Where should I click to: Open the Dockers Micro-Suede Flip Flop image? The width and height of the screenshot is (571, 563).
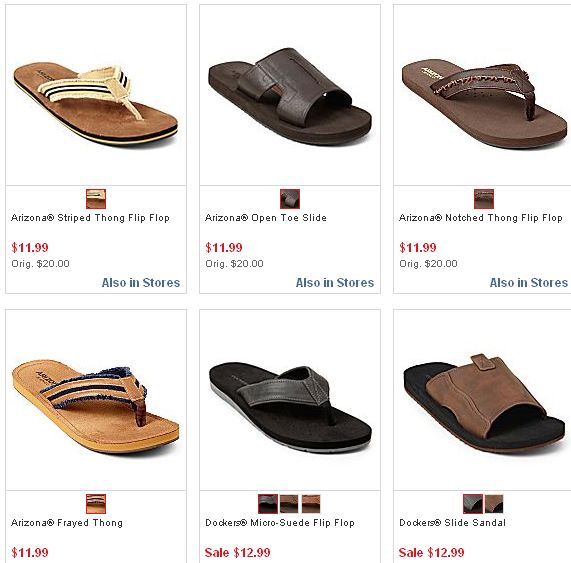point(290,400)
